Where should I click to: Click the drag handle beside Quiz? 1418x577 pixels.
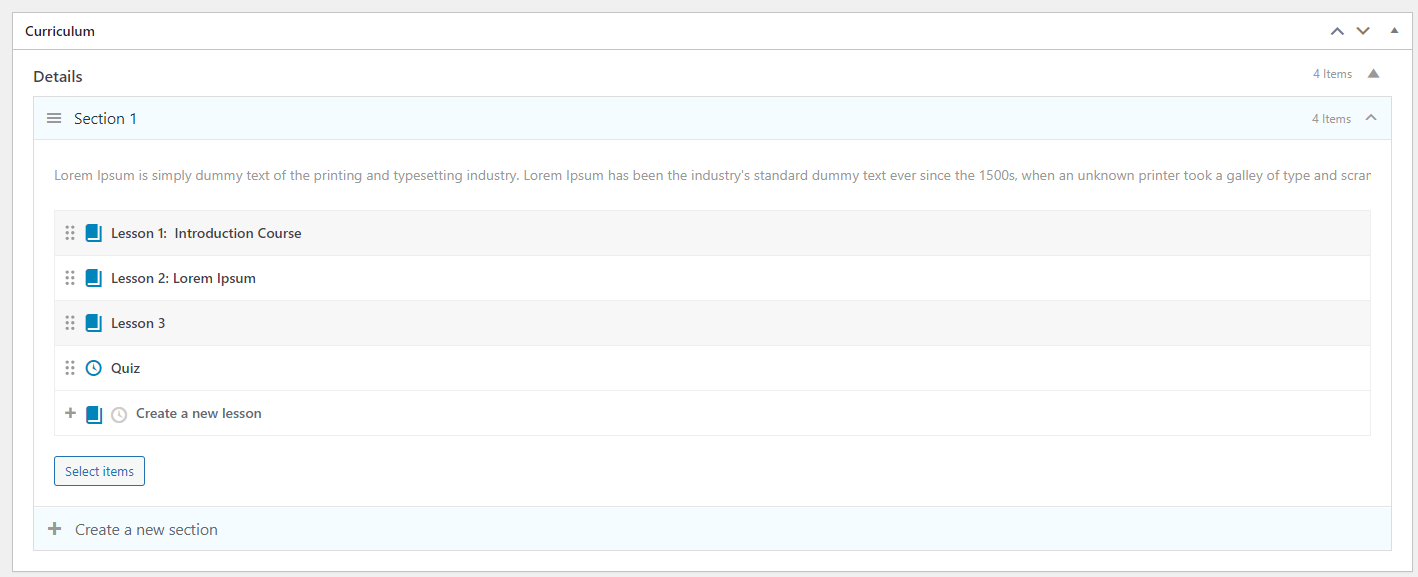(70, 368)
